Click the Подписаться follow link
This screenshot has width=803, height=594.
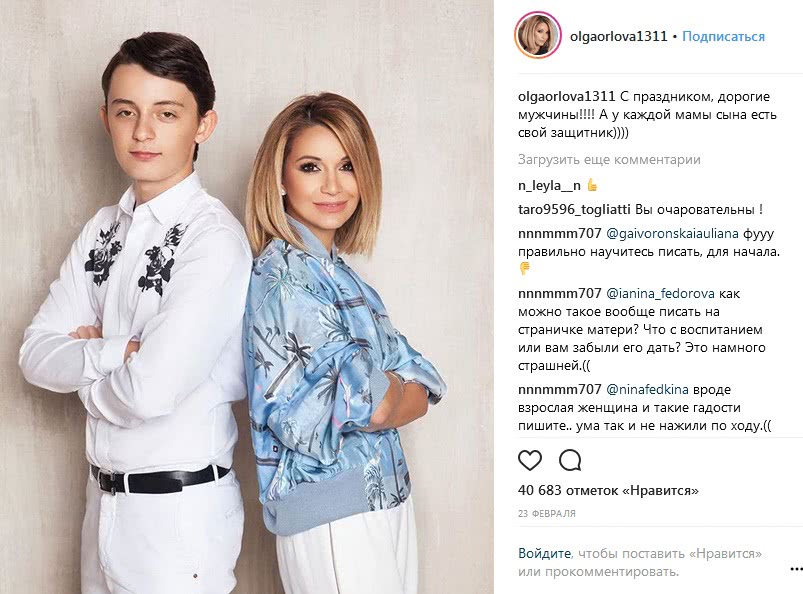723,36
